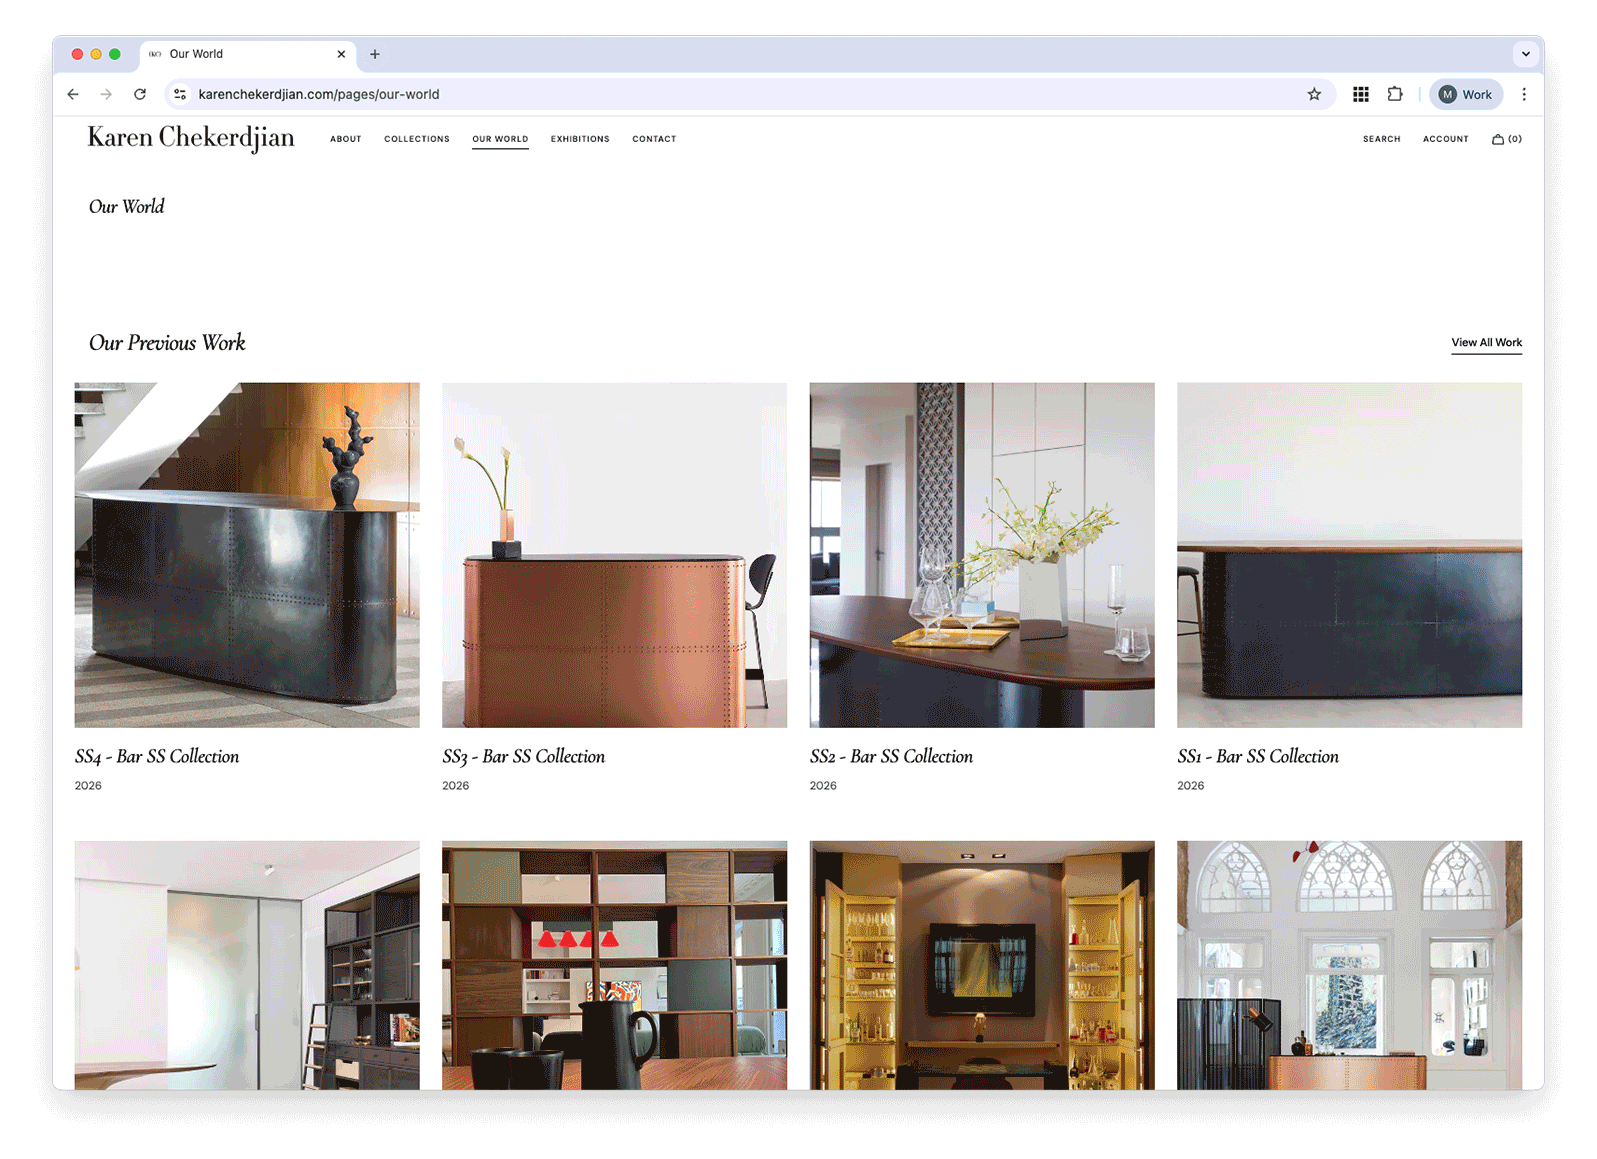Image resolution: width=1597 pixels, height=1159 pixels.
Task: Open the SS4 bar photo thumbnail
Action: 247,555
